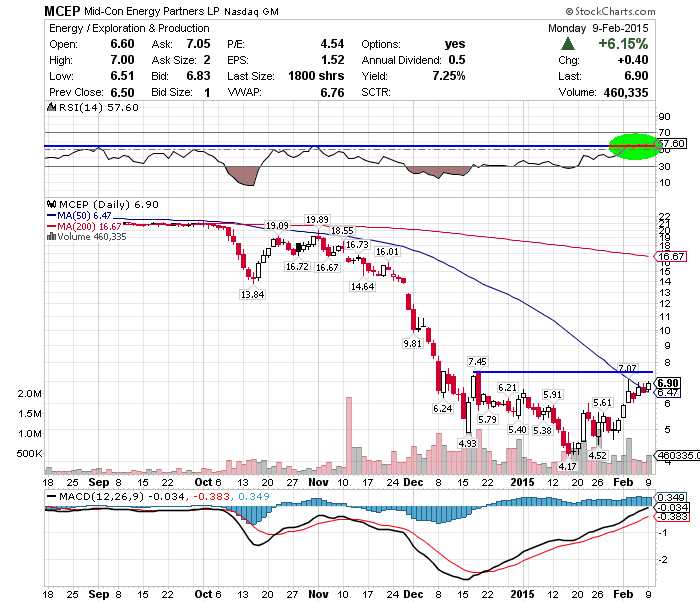Click the MACD(12,26,9) panel label
This screenshot has height=603, width=700.
click(x=102, y=496)
